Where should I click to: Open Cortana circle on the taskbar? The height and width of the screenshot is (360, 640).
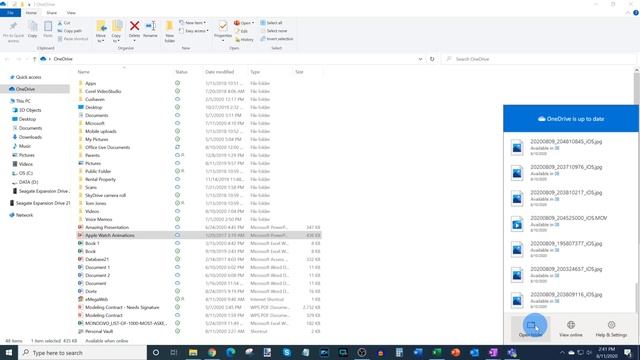pos(156,352)
